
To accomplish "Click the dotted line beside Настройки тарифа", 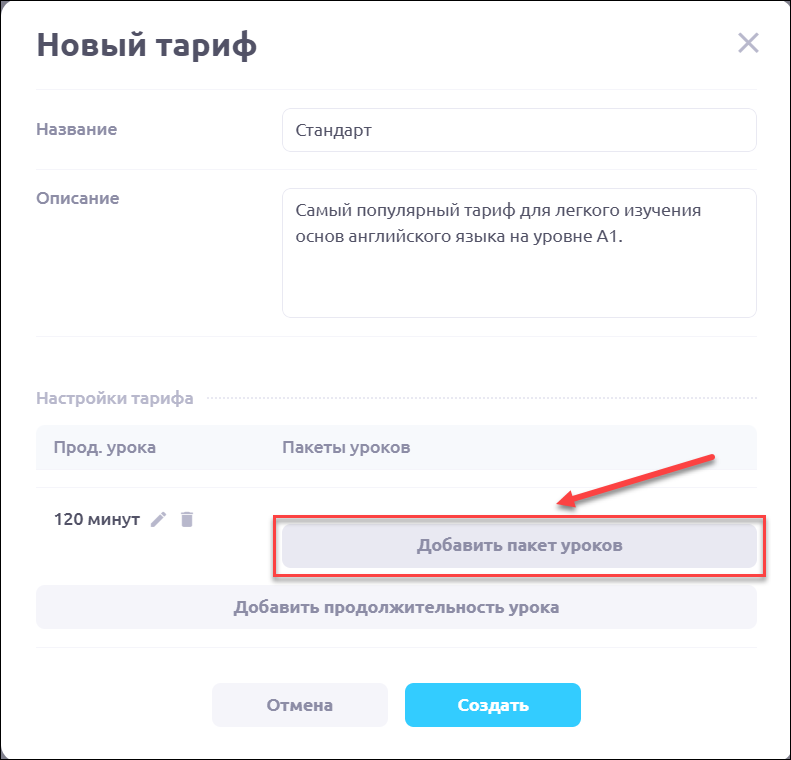I will [480, 398].
